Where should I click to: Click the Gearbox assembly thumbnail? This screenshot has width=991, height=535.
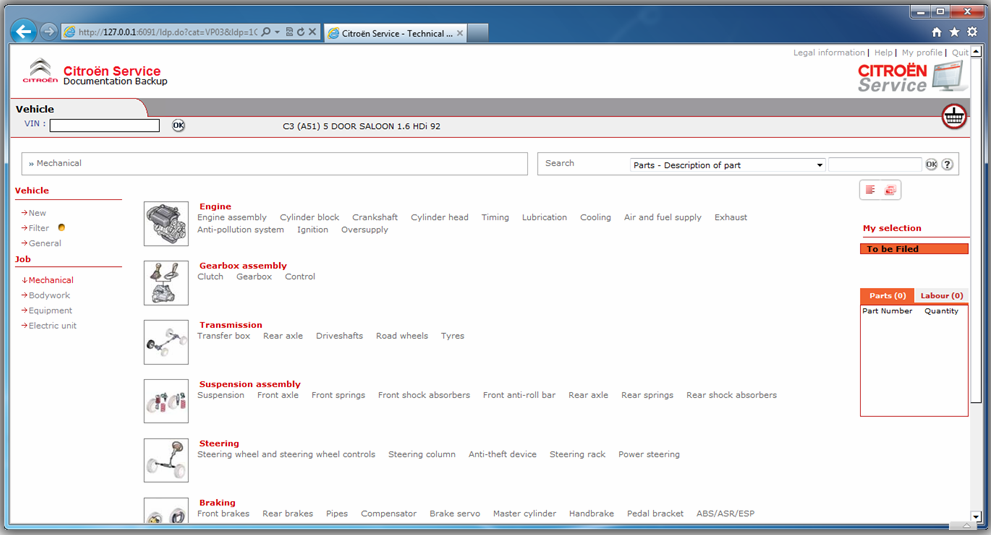point(166,283)
